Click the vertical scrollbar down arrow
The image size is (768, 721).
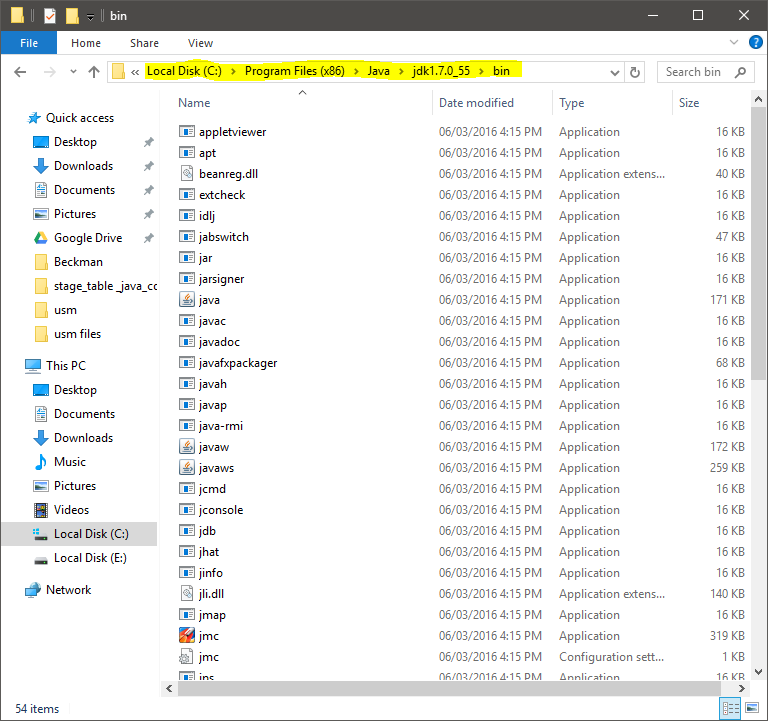(x=758, y=672)
